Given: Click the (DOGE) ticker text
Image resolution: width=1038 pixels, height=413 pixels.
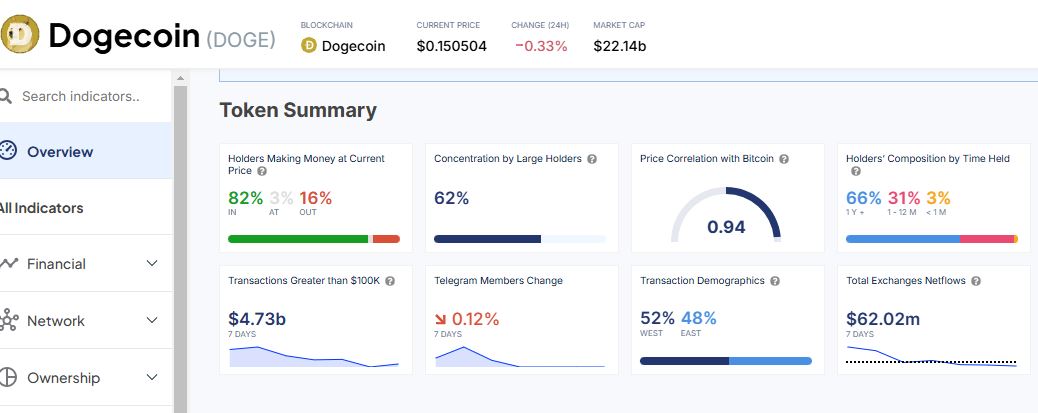Looking at the screenshot, I should click(x=241, y=40).
